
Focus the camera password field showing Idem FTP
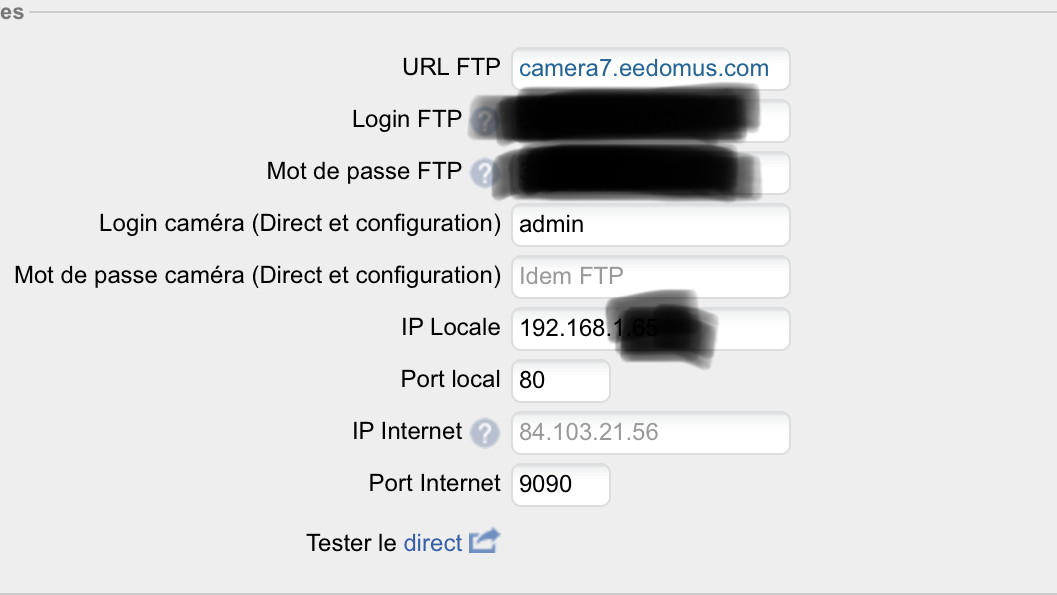click(651, 276)
